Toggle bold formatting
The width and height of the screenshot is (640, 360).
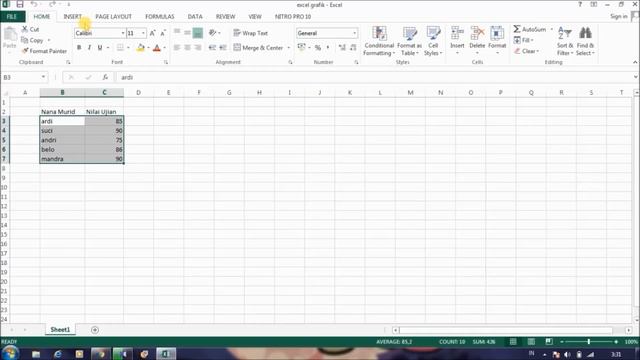[79, 48]
